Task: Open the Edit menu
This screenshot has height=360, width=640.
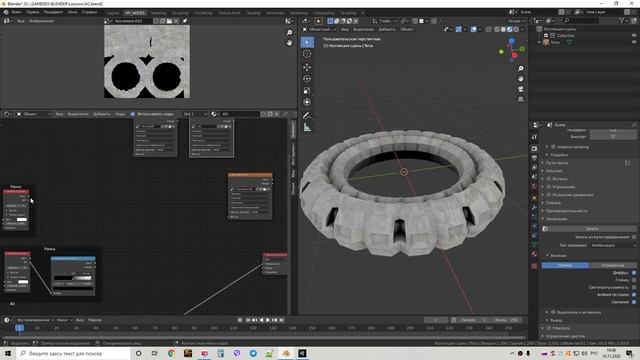Action: click(x=33, y=12)
